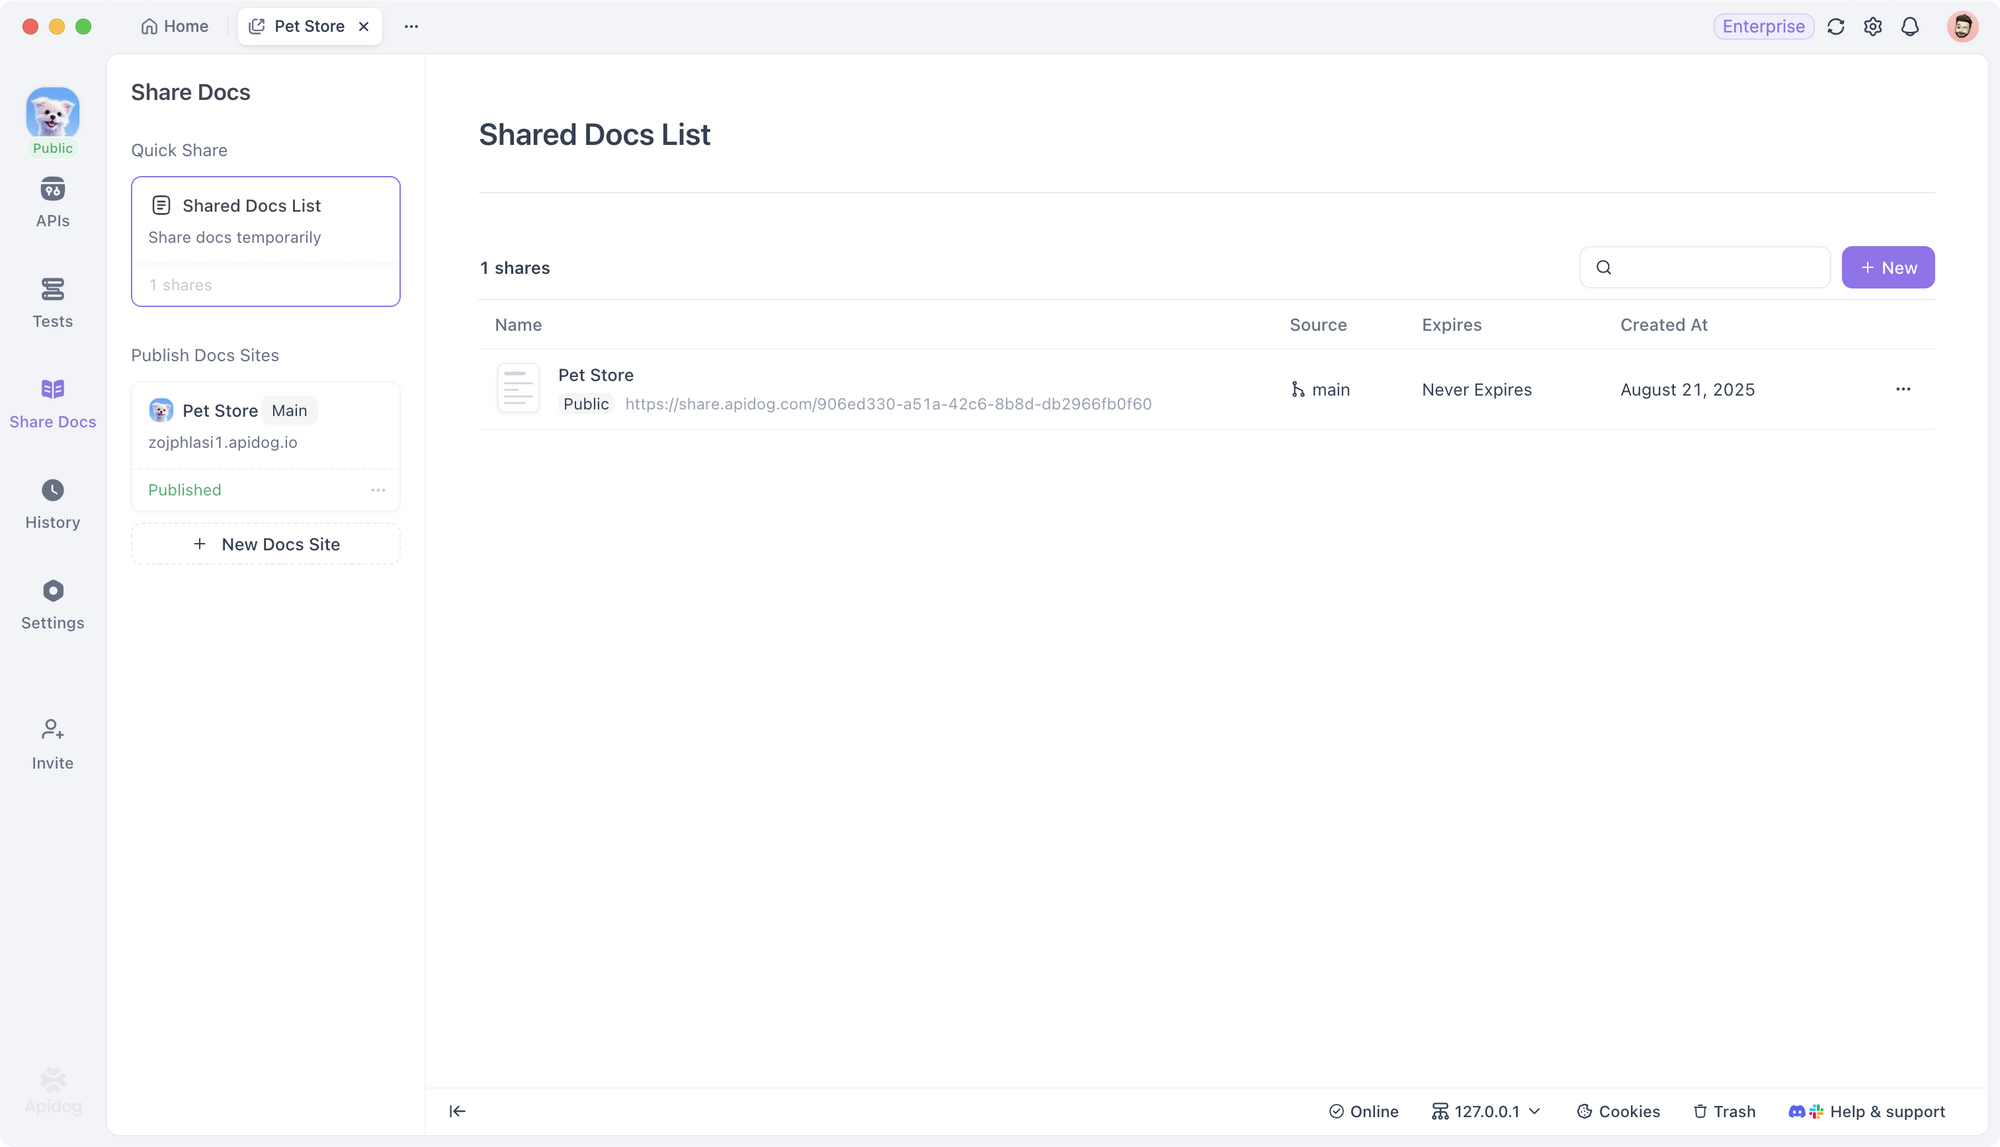The width and height of the screenshot is (2000, 1147).
Task: Expand the 127.0.0.1 proxy dropdown
Action: point(1486,1111)
